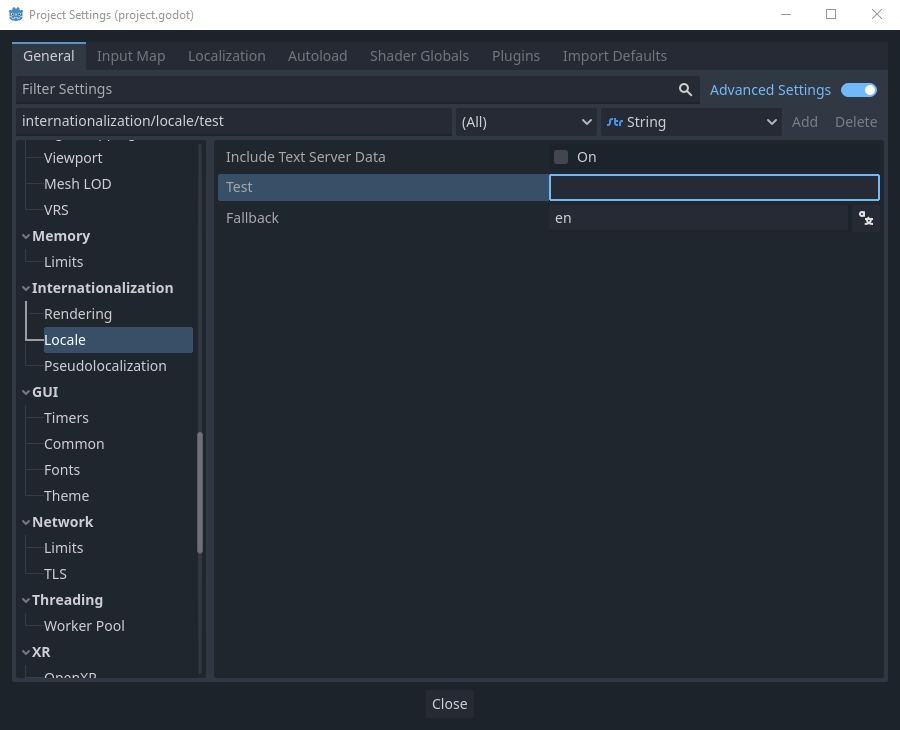Select Pseudolocalization in the settings tree
This screenshot has width=900, height=730.
(x=105, y=366)
